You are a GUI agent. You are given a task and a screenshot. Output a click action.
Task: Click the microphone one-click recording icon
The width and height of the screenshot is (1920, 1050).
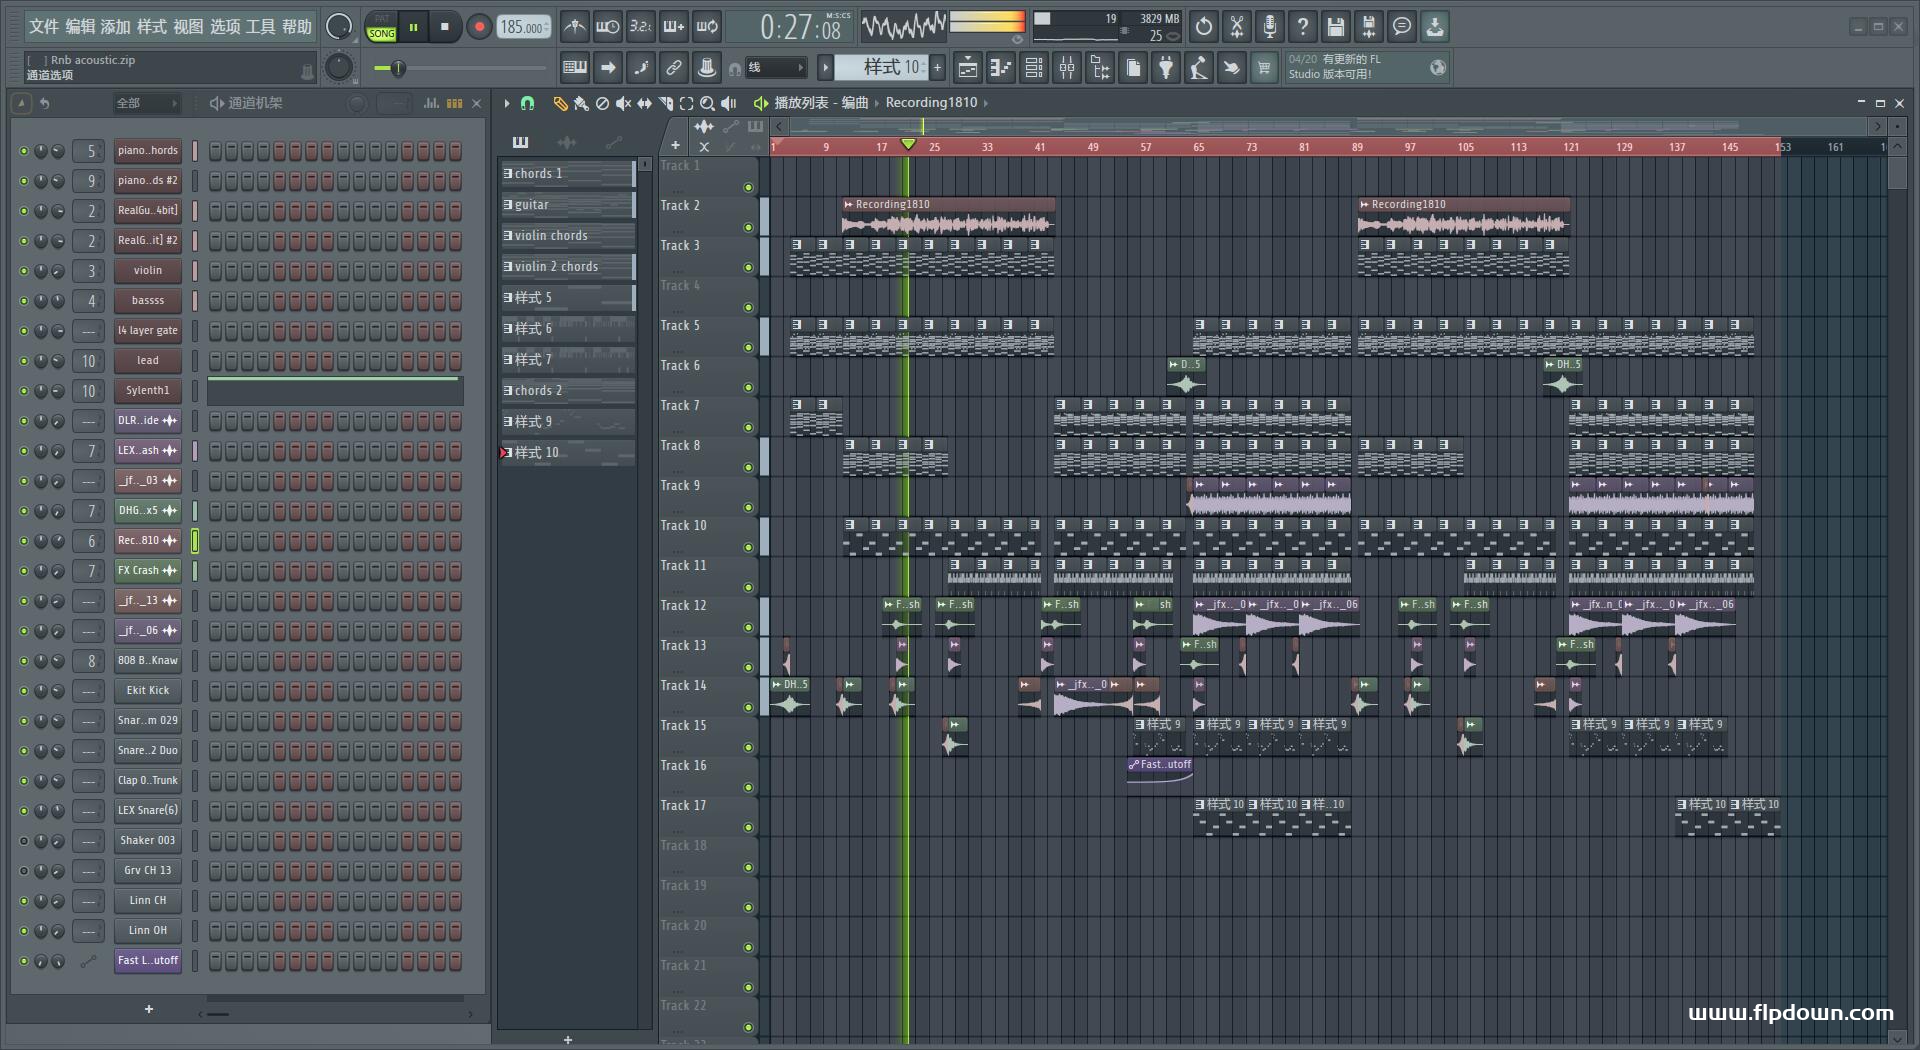tap(1270, 27)
